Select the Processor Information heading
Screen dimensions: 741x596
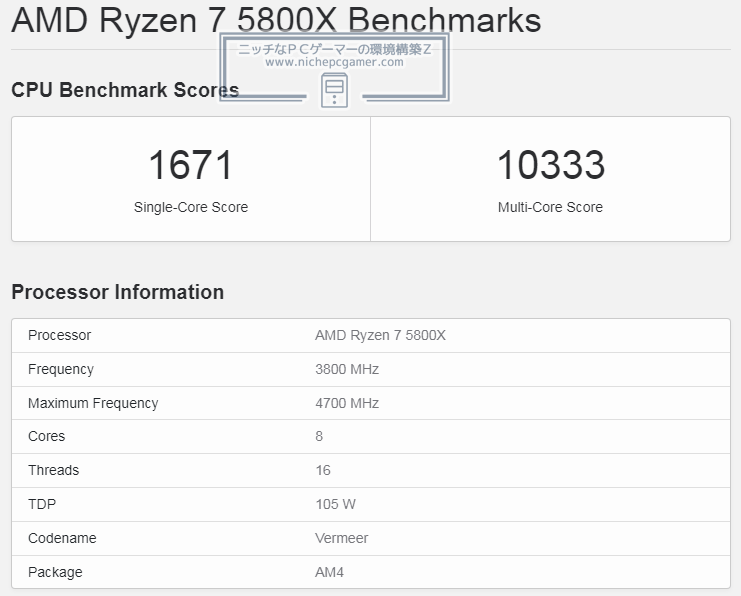(117, 292)
